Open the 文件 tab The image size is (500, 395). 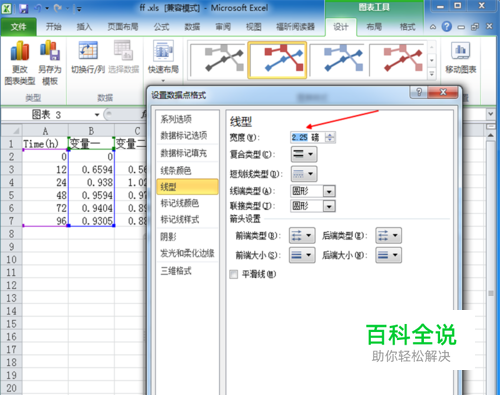click(18, 27)
